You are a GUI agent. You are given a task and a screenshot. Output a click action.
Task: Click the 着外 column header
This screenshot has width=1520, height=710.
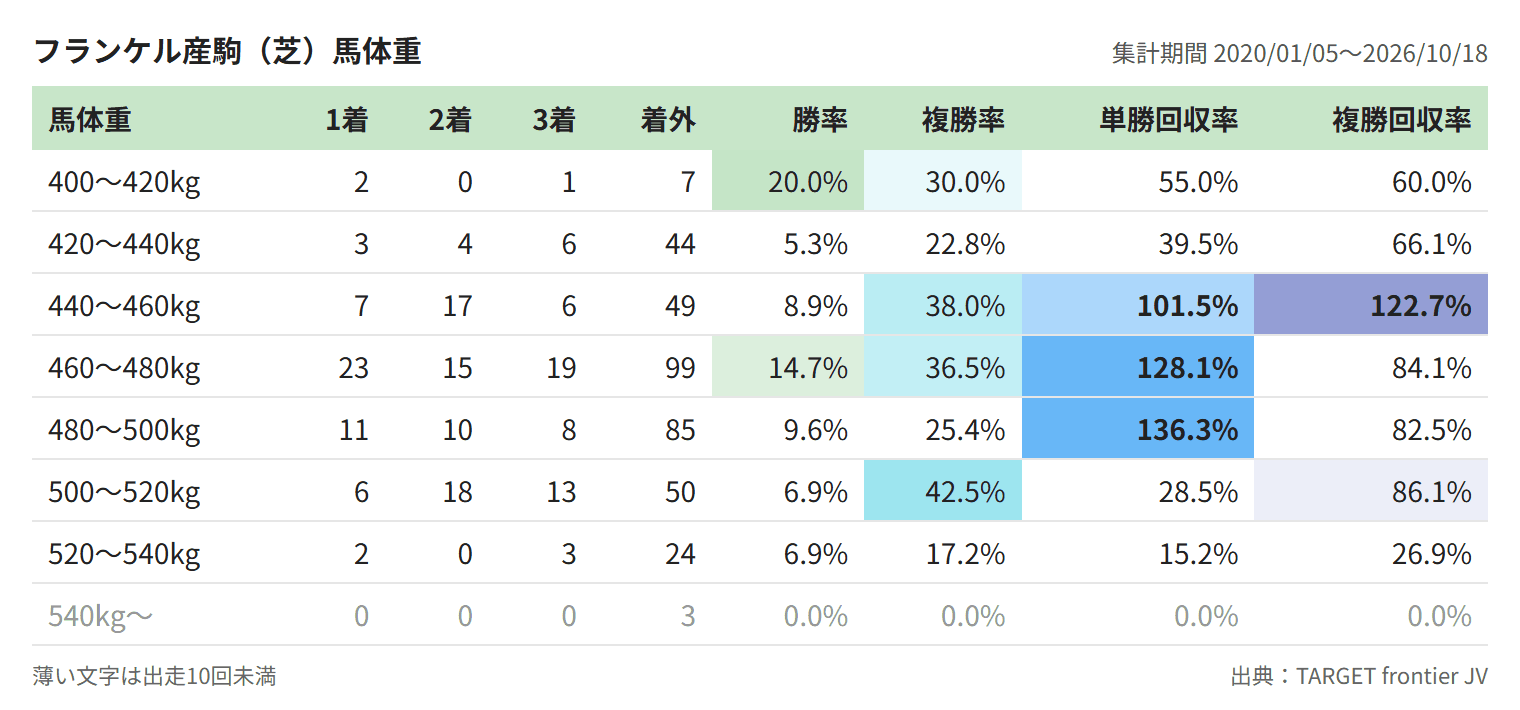(668, 119)
